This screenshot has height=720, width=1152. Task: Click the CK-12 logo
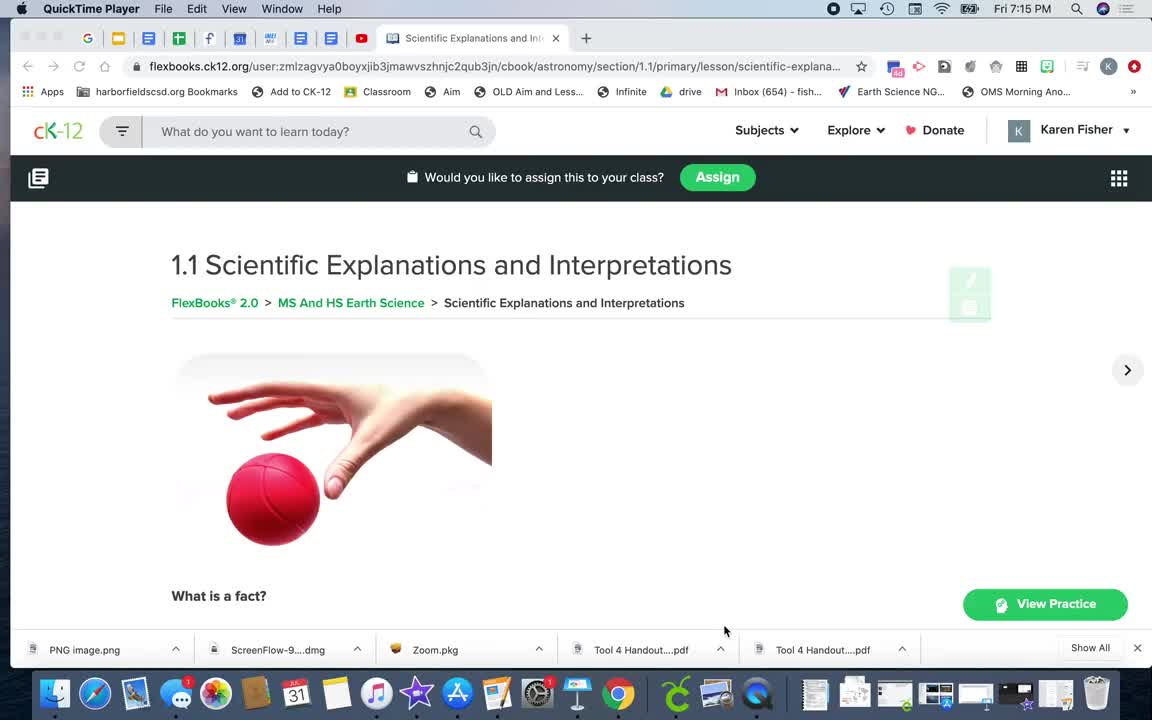(x=57, y=131)
